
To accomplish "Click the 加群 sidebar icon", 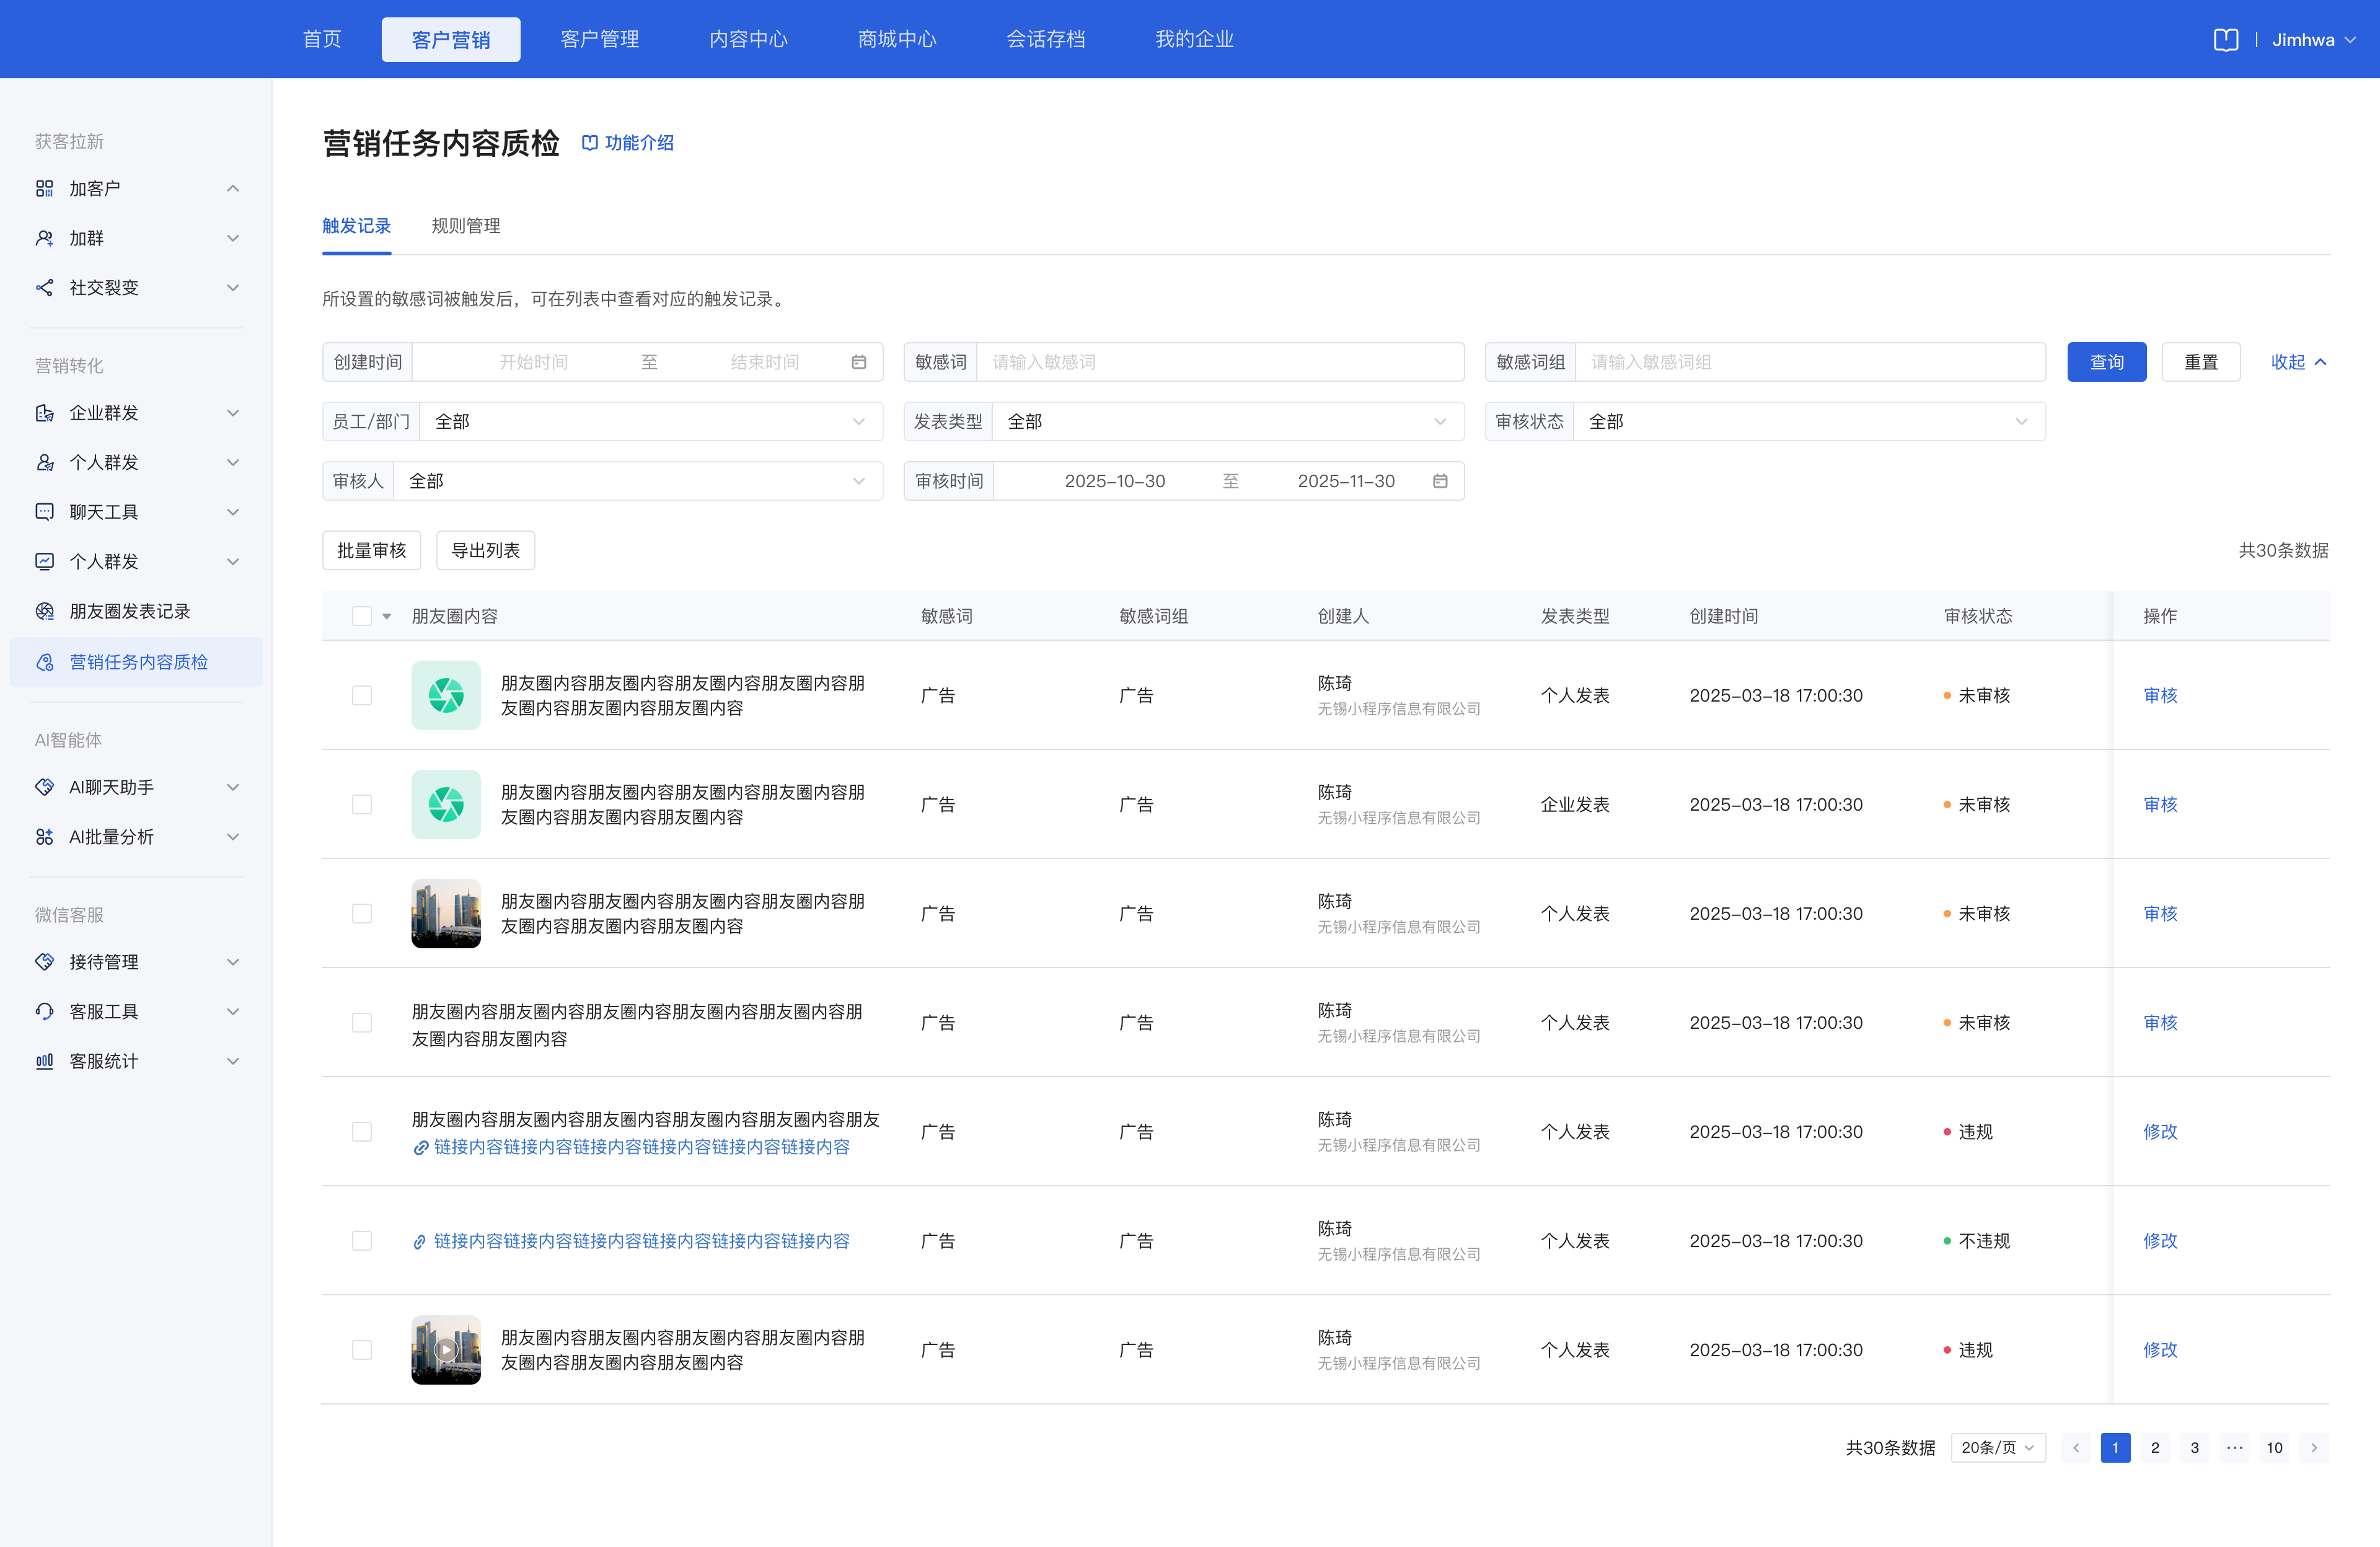I will pyautogui.click(x=44, y=238).
